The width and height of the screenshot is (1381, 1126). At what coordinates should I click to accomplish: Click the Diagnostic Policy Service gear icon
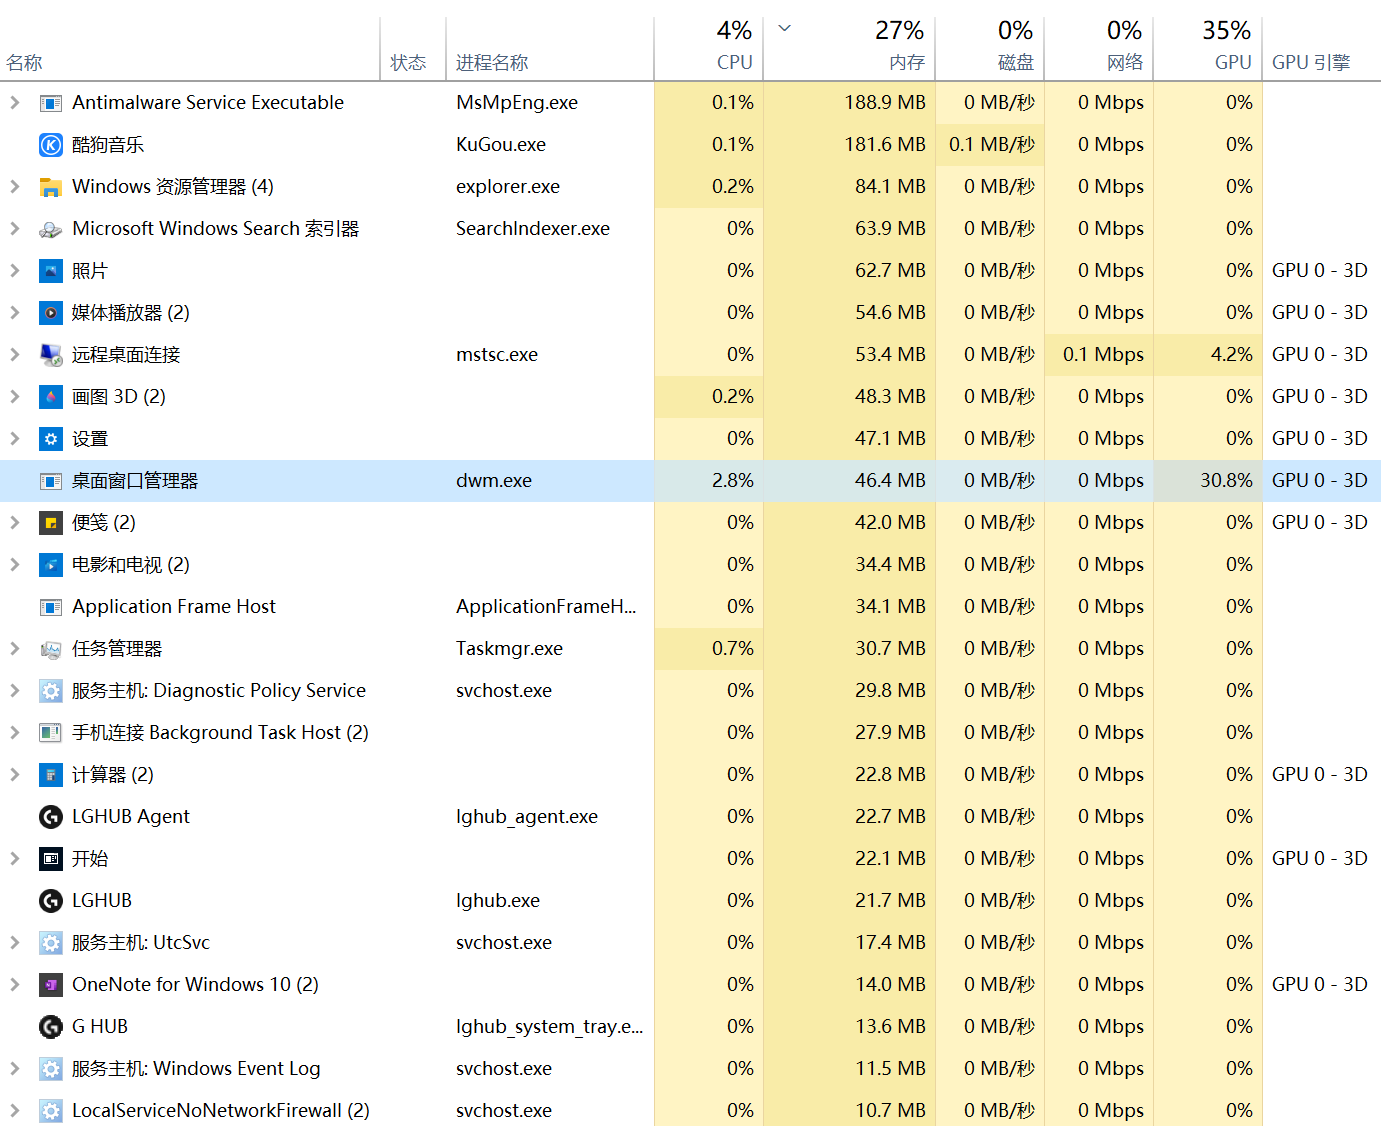[50, 691]
